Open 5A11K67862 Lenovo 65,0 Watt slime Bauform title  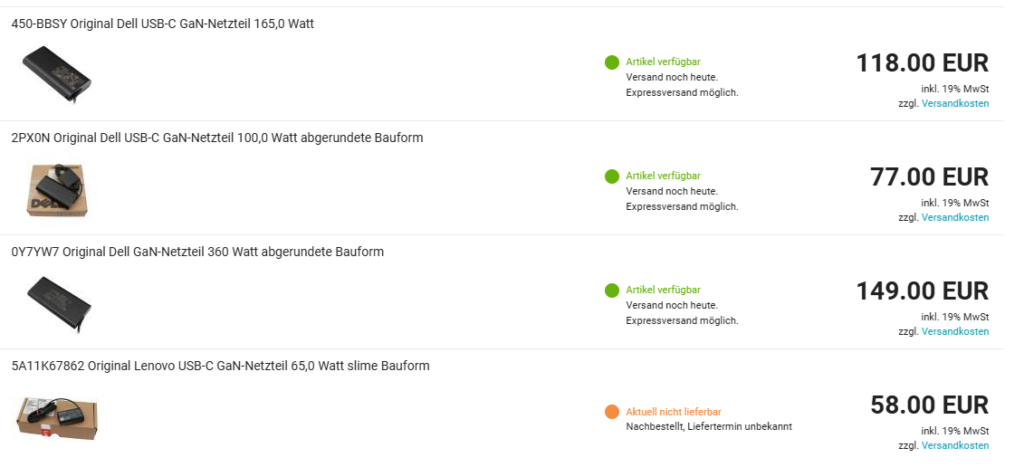[x=221, y=366]
